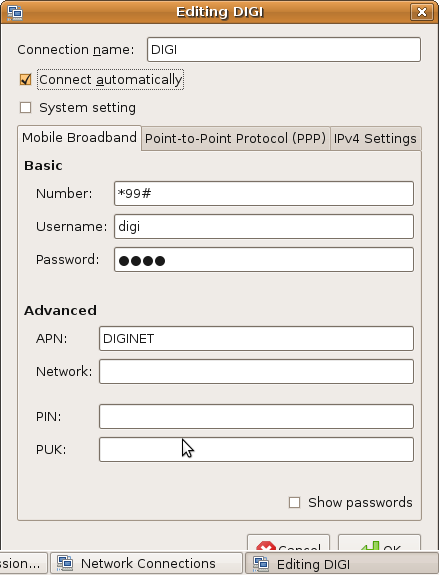This screenshot has height=575, width=439.
Task: Toggle the Show passwords checkbox
Action: coord(294,502)
